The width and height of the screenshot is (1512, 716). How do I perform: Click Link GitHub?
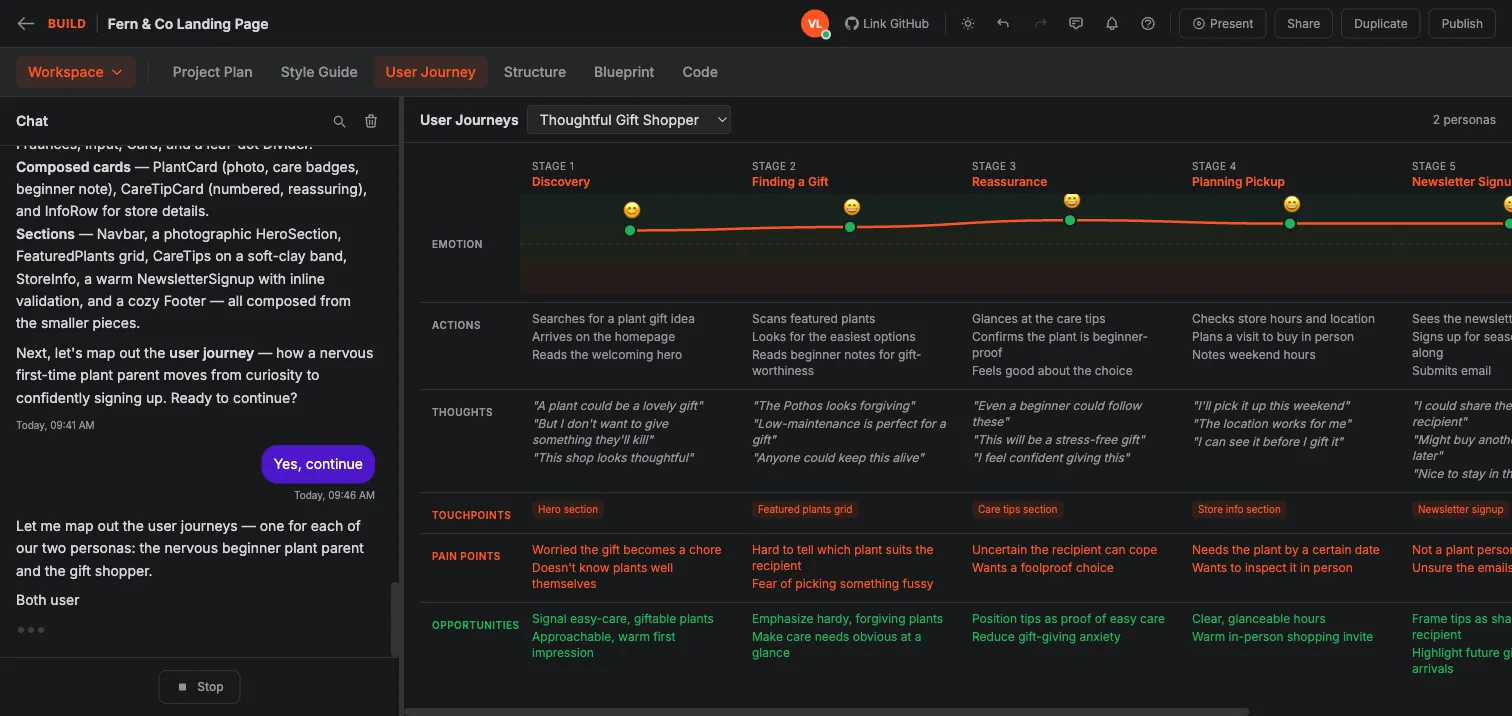[x=887, y=24]
